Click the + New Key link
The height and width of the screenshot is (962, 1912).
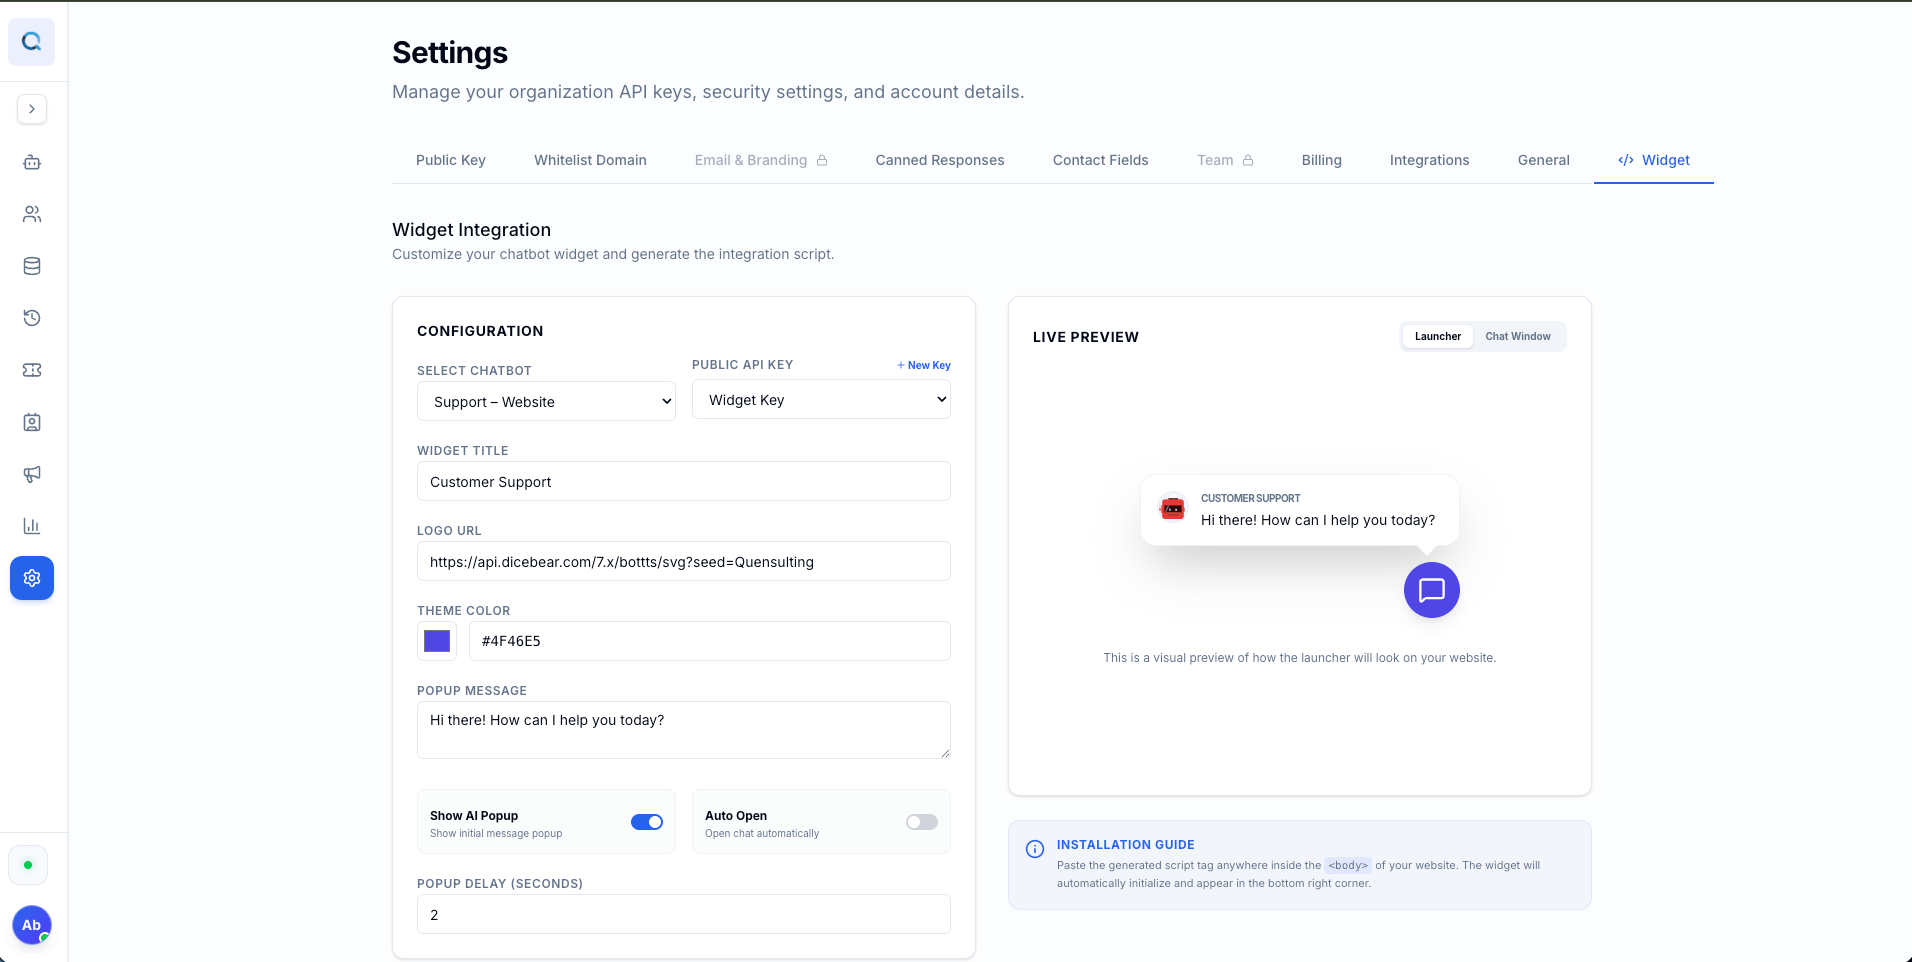924,365
